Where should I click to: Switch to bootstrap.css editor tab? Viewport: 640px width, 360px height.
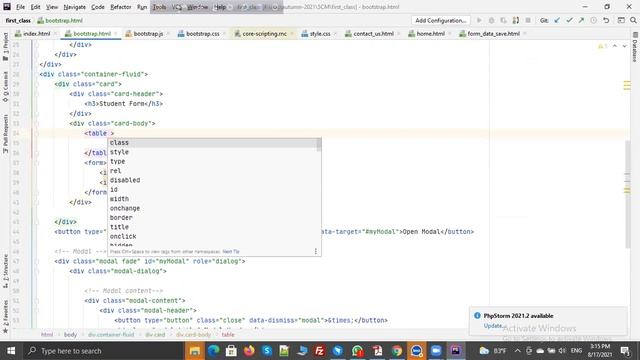coord(202,34)
